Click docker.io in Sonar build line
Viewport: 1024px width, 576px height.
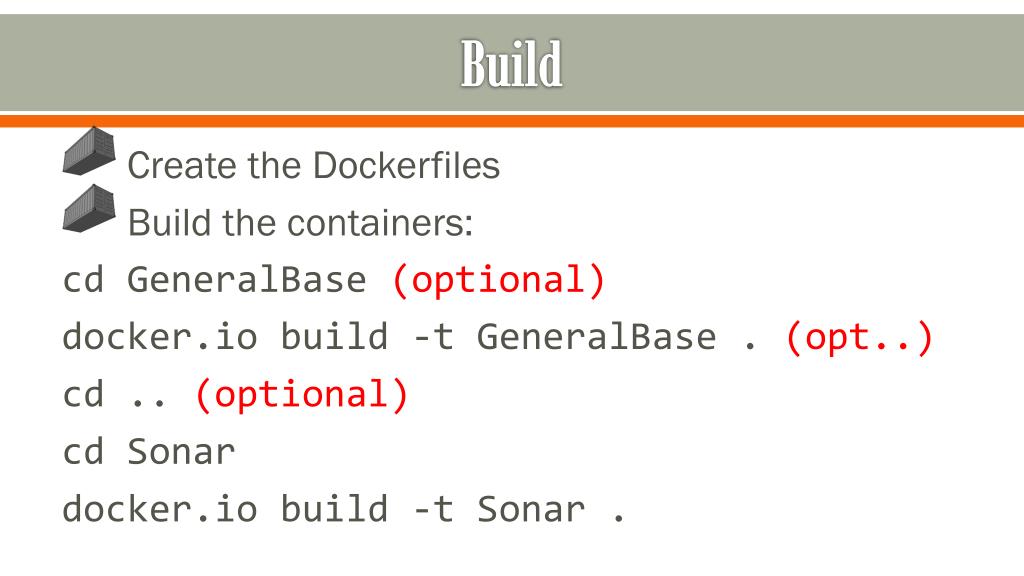click(160, 509)
